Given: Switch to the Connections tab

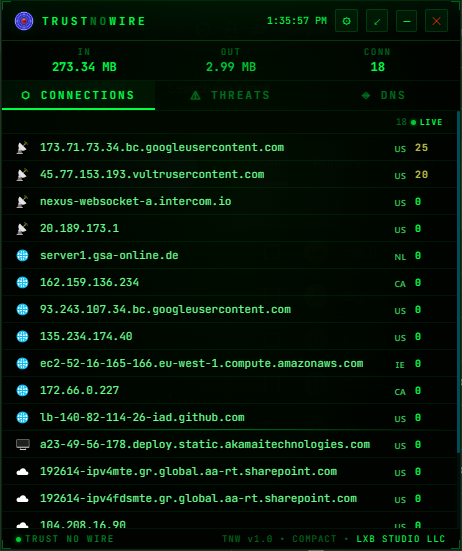Looking at the screenshot, I should (x=78, y=95).
